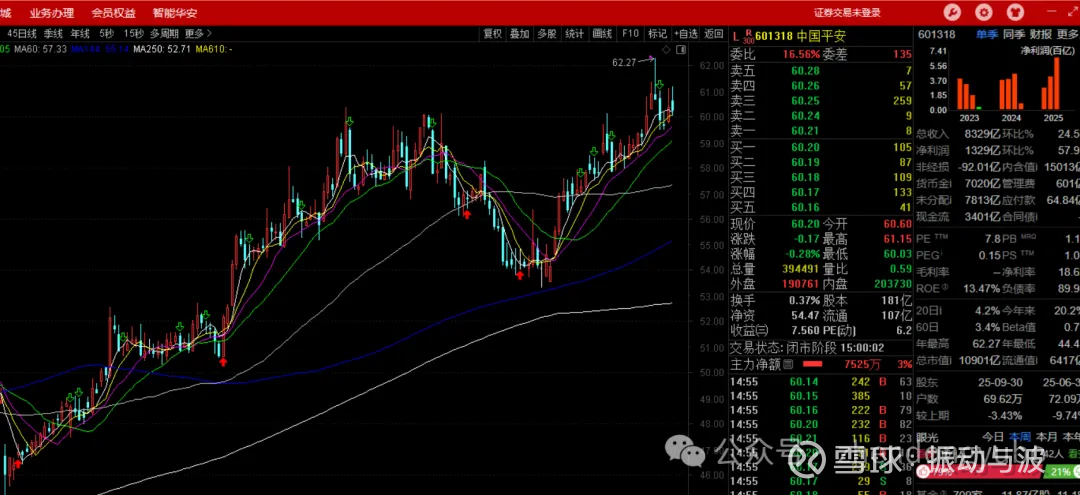Expand 更多 in the finance panel

[1068, 34]
